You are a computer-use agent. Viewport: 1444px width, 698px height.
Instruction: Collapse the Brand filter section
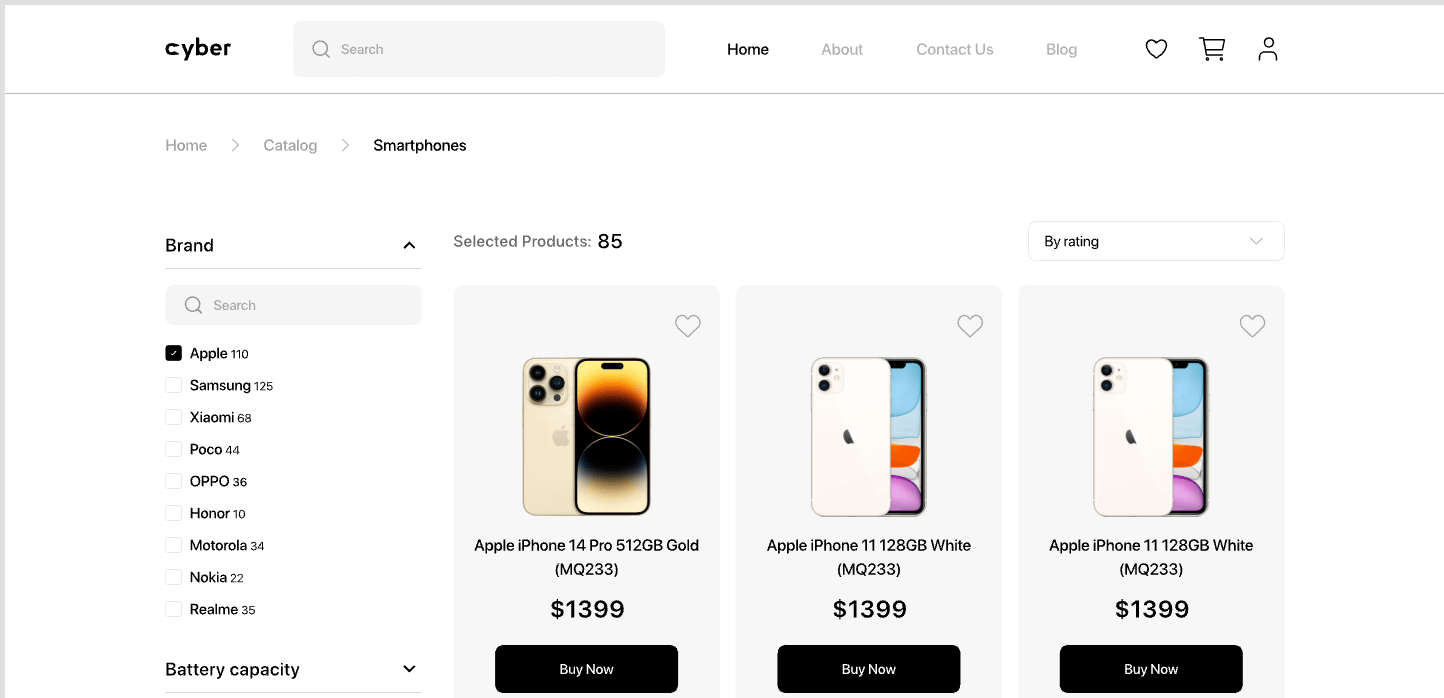point(408,245)
